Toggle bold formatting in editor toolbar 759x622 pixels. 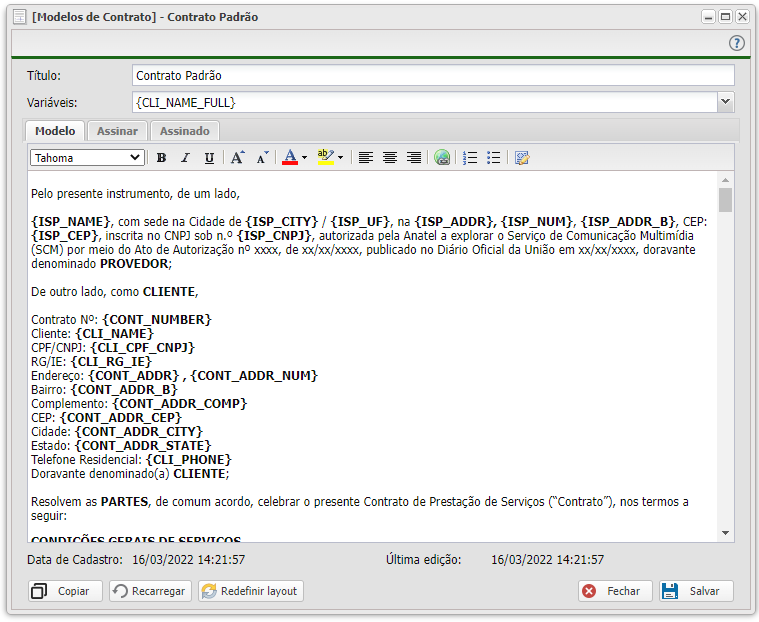tap(161, 158)
